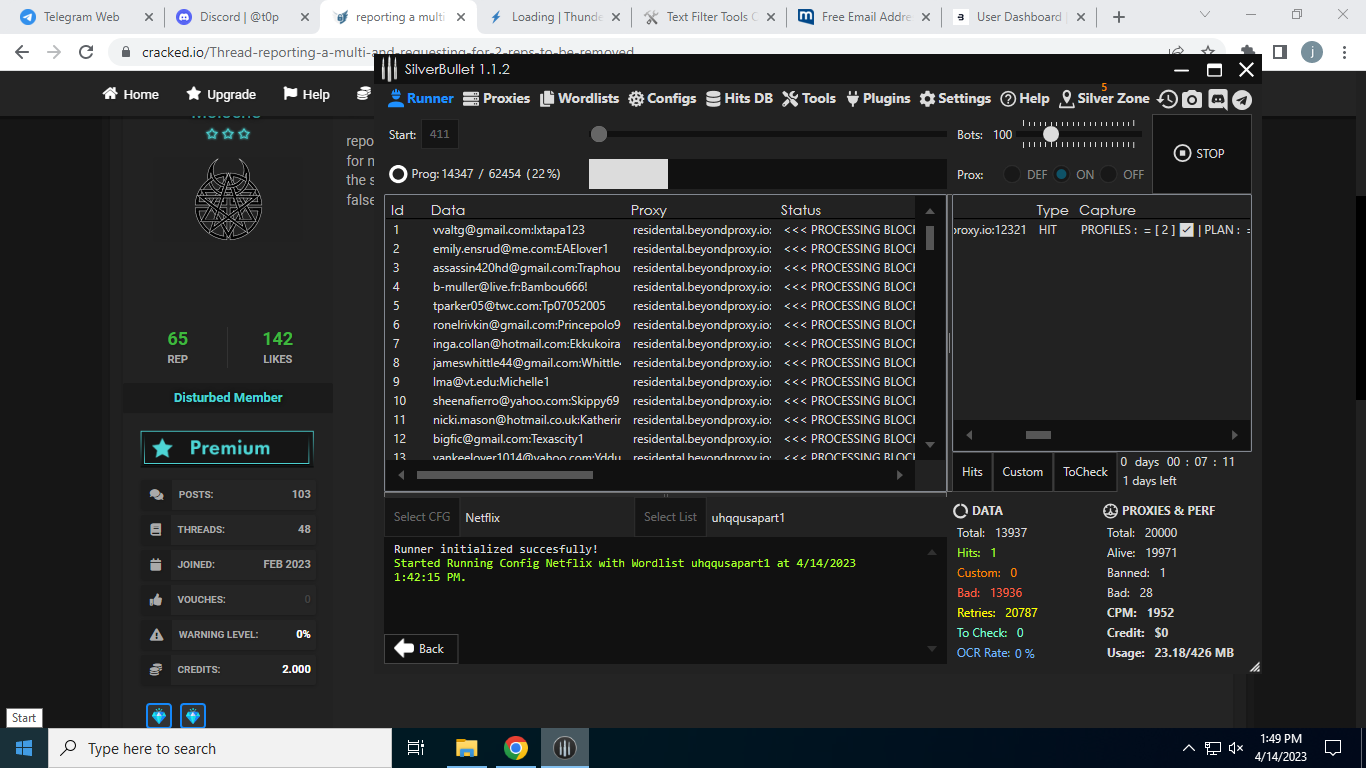This screenshot has width=1366, height=768.
Task: Click the Premium badge on the profile
Action: coord(227,448)
